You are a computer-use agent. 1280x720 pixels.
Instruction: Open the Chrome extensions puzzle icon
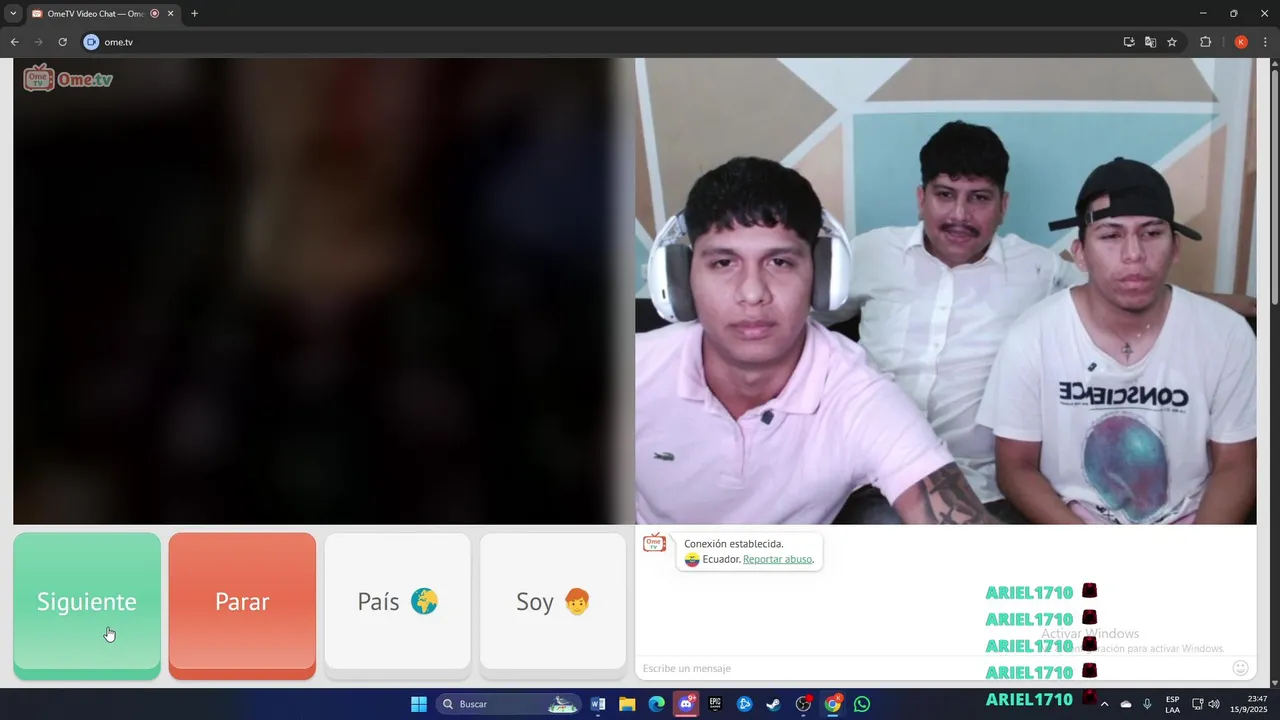pyautogui.click(x=1205, y=42)
